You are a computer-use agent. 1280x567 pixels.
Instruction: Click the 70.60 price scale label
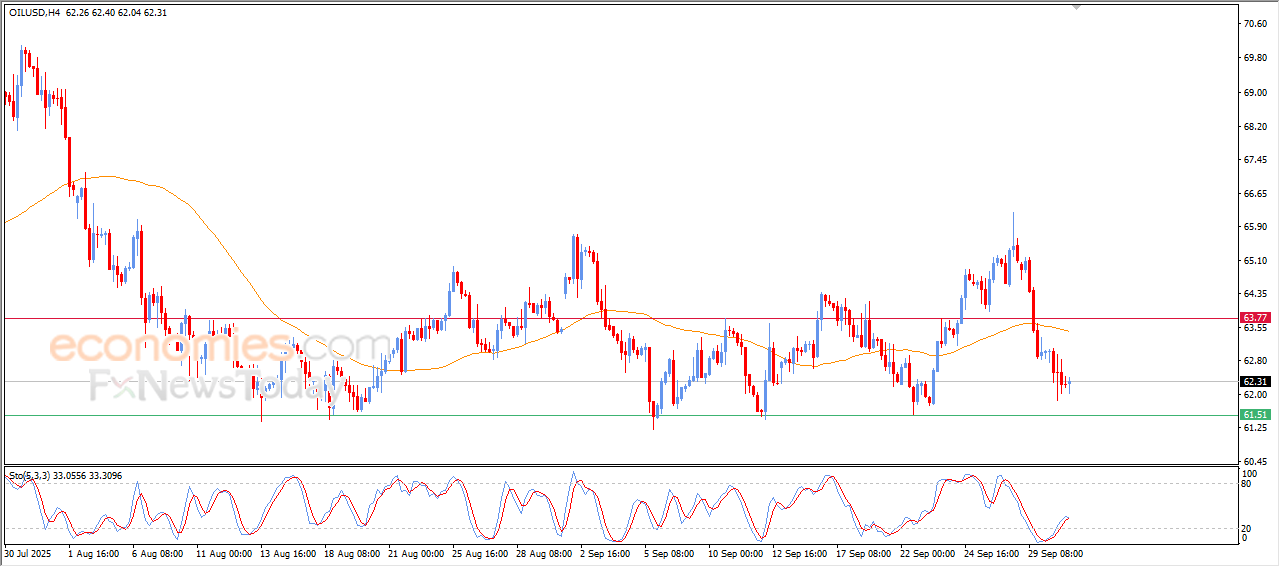point(1255,23)
